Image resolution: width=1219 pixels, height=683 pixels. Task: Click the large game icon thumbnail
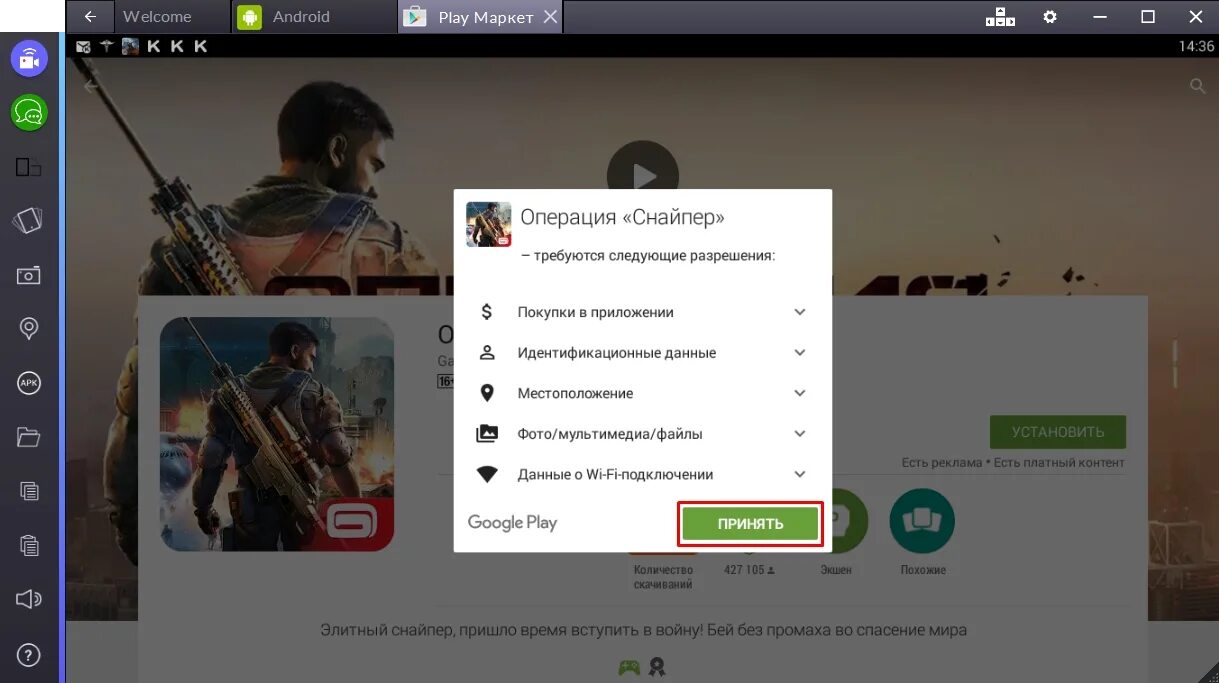[x=277, y=434]
